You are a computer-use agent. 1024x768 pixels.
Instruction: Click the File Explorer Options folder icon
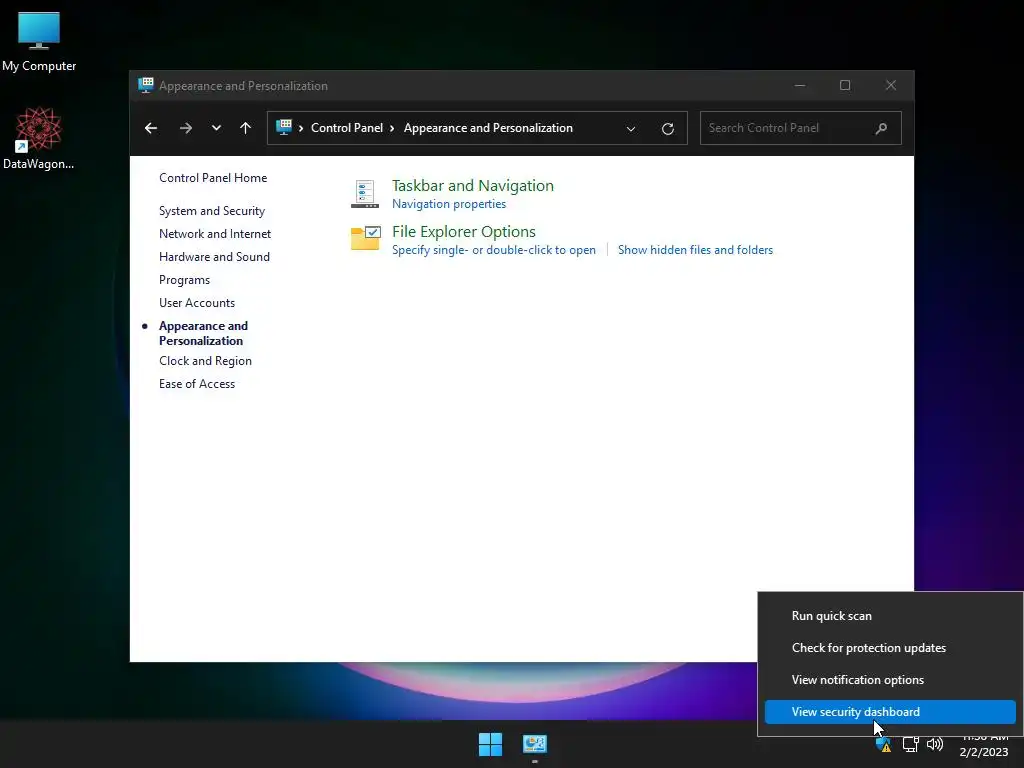coord(365,238)
